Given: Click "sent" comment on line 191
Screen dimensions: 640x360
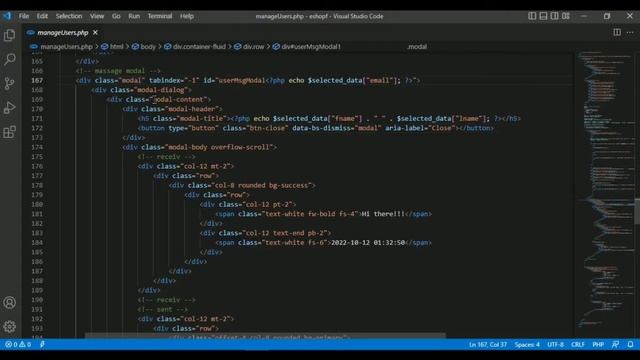Looking at the screenshot, I should (x=164, y=309).
